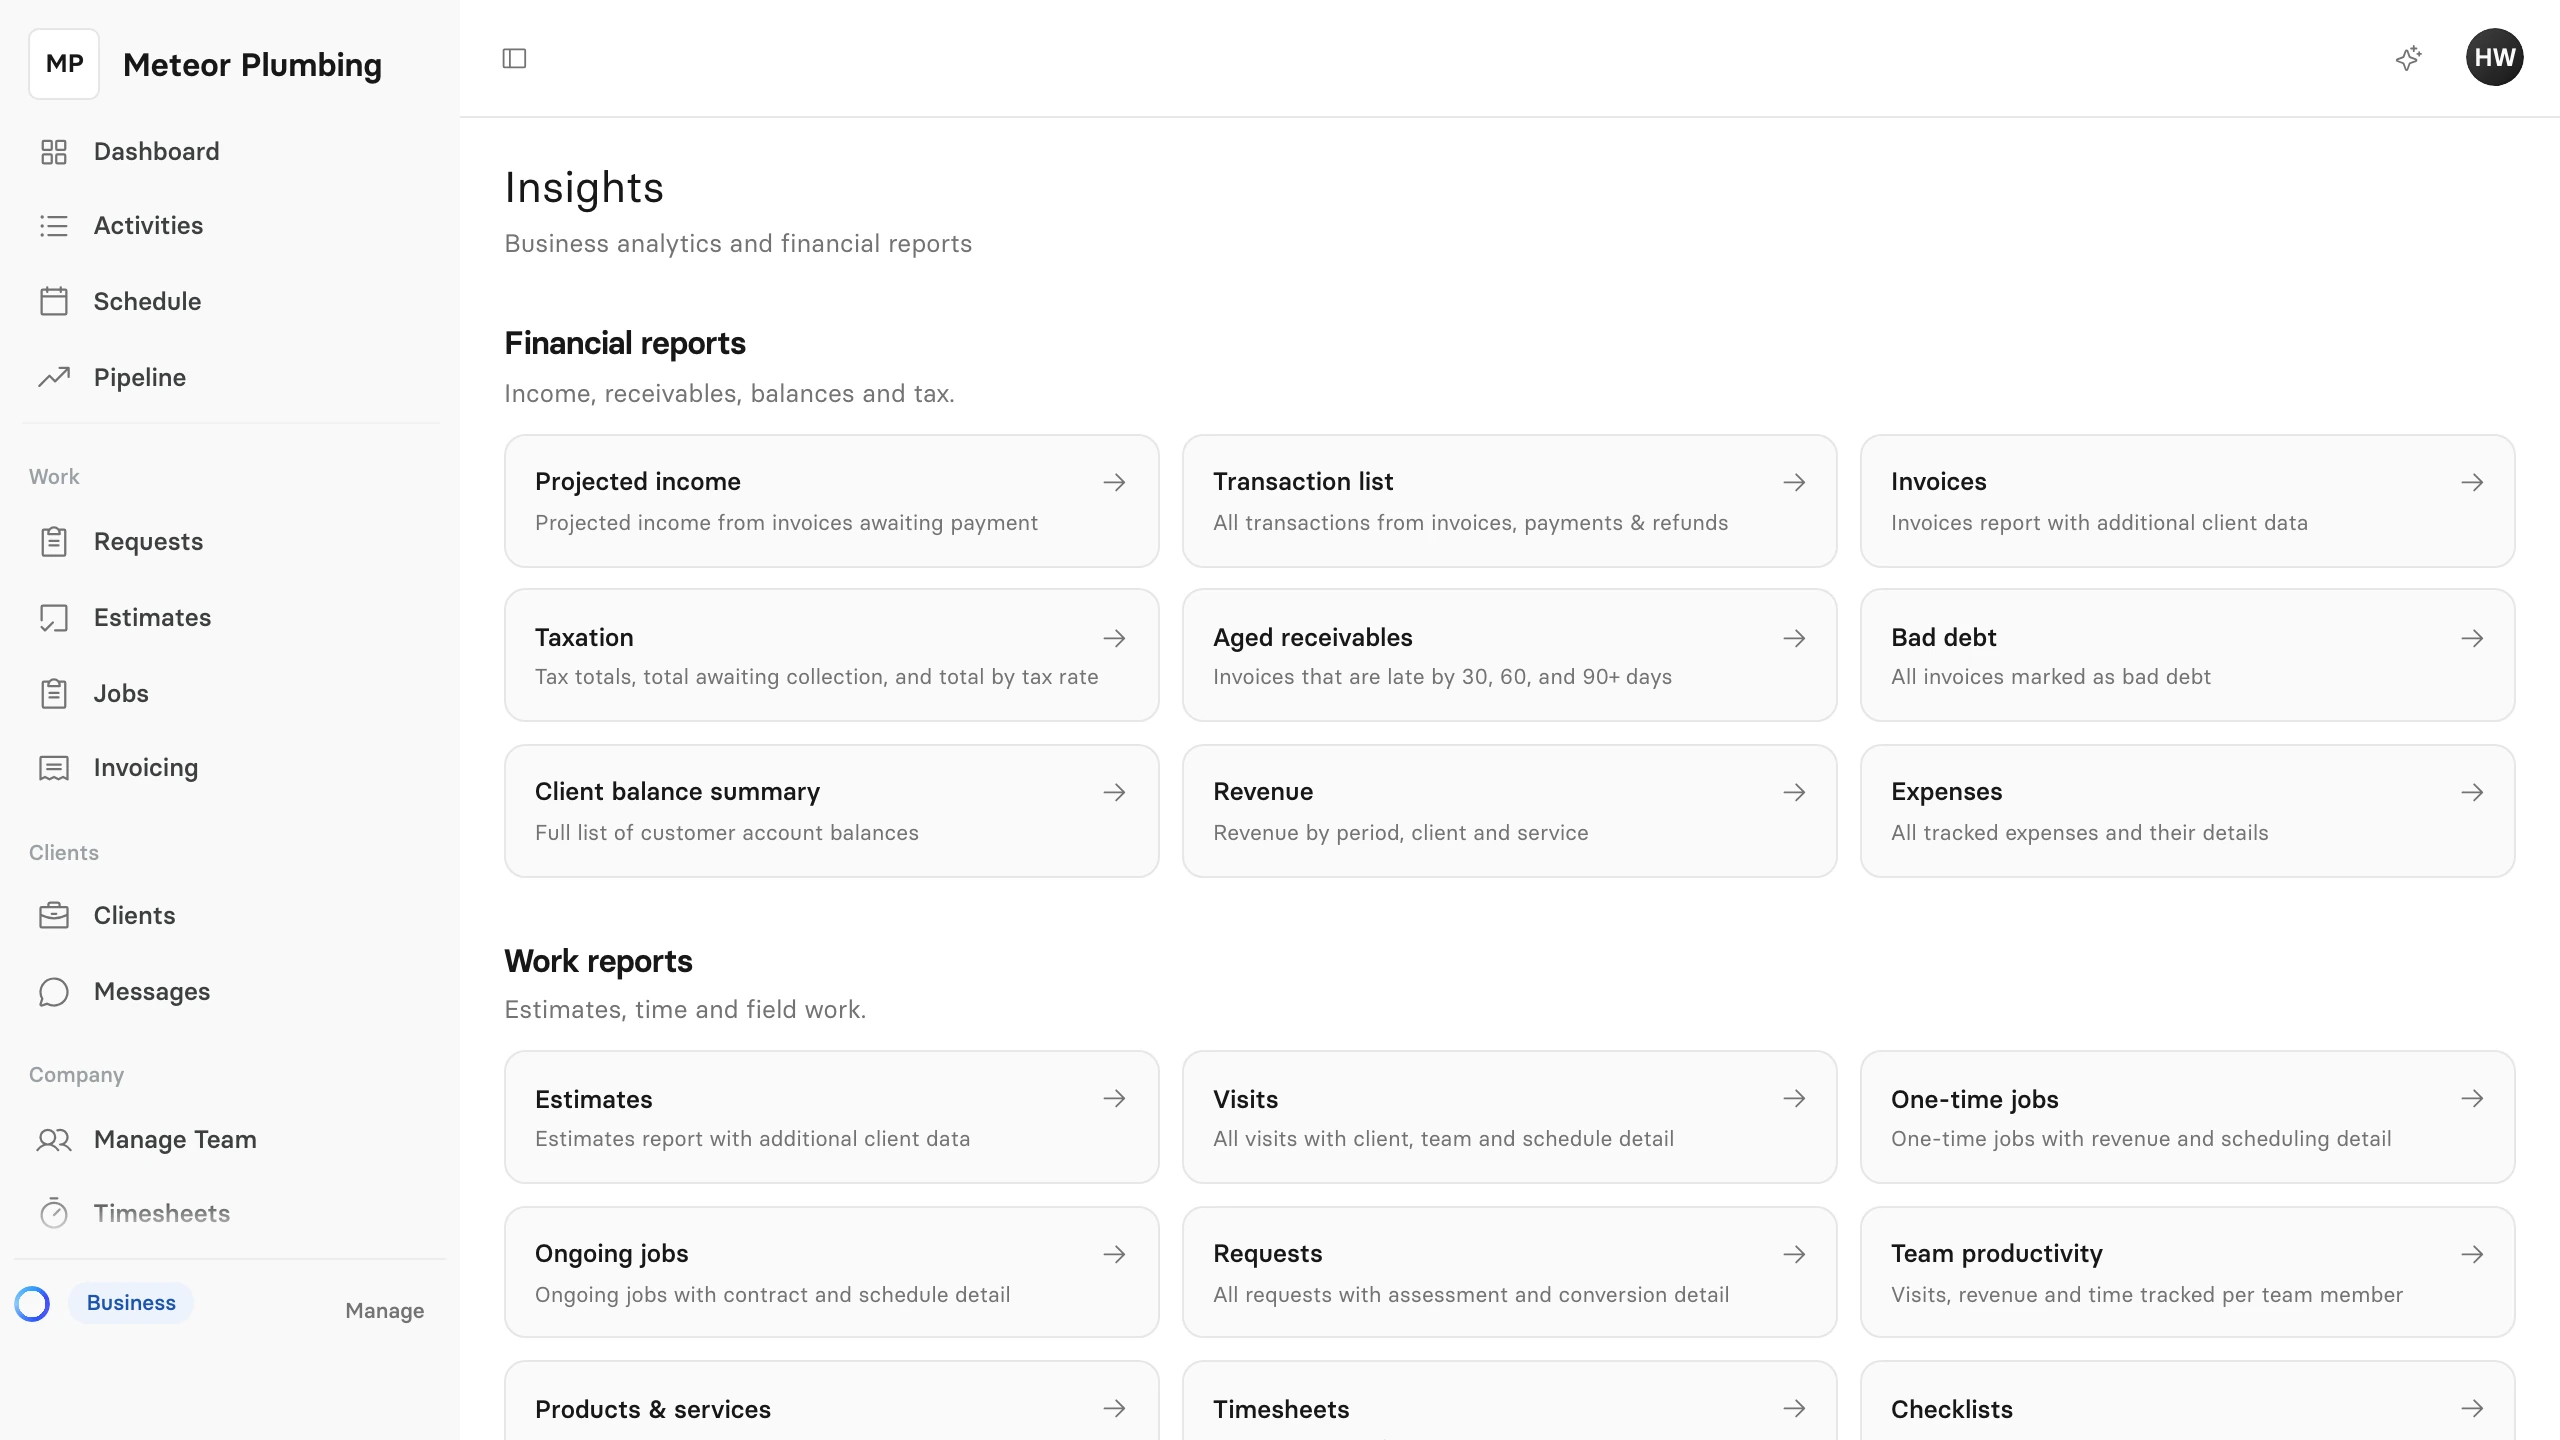Click the Requests clipboard icon

53,541
